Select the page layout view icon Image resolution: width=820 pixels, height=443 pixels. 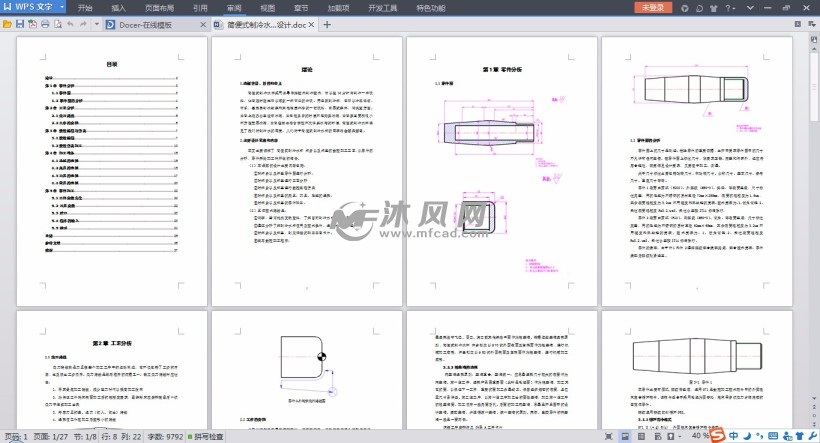pyautogui.click(x=624, y=436)
